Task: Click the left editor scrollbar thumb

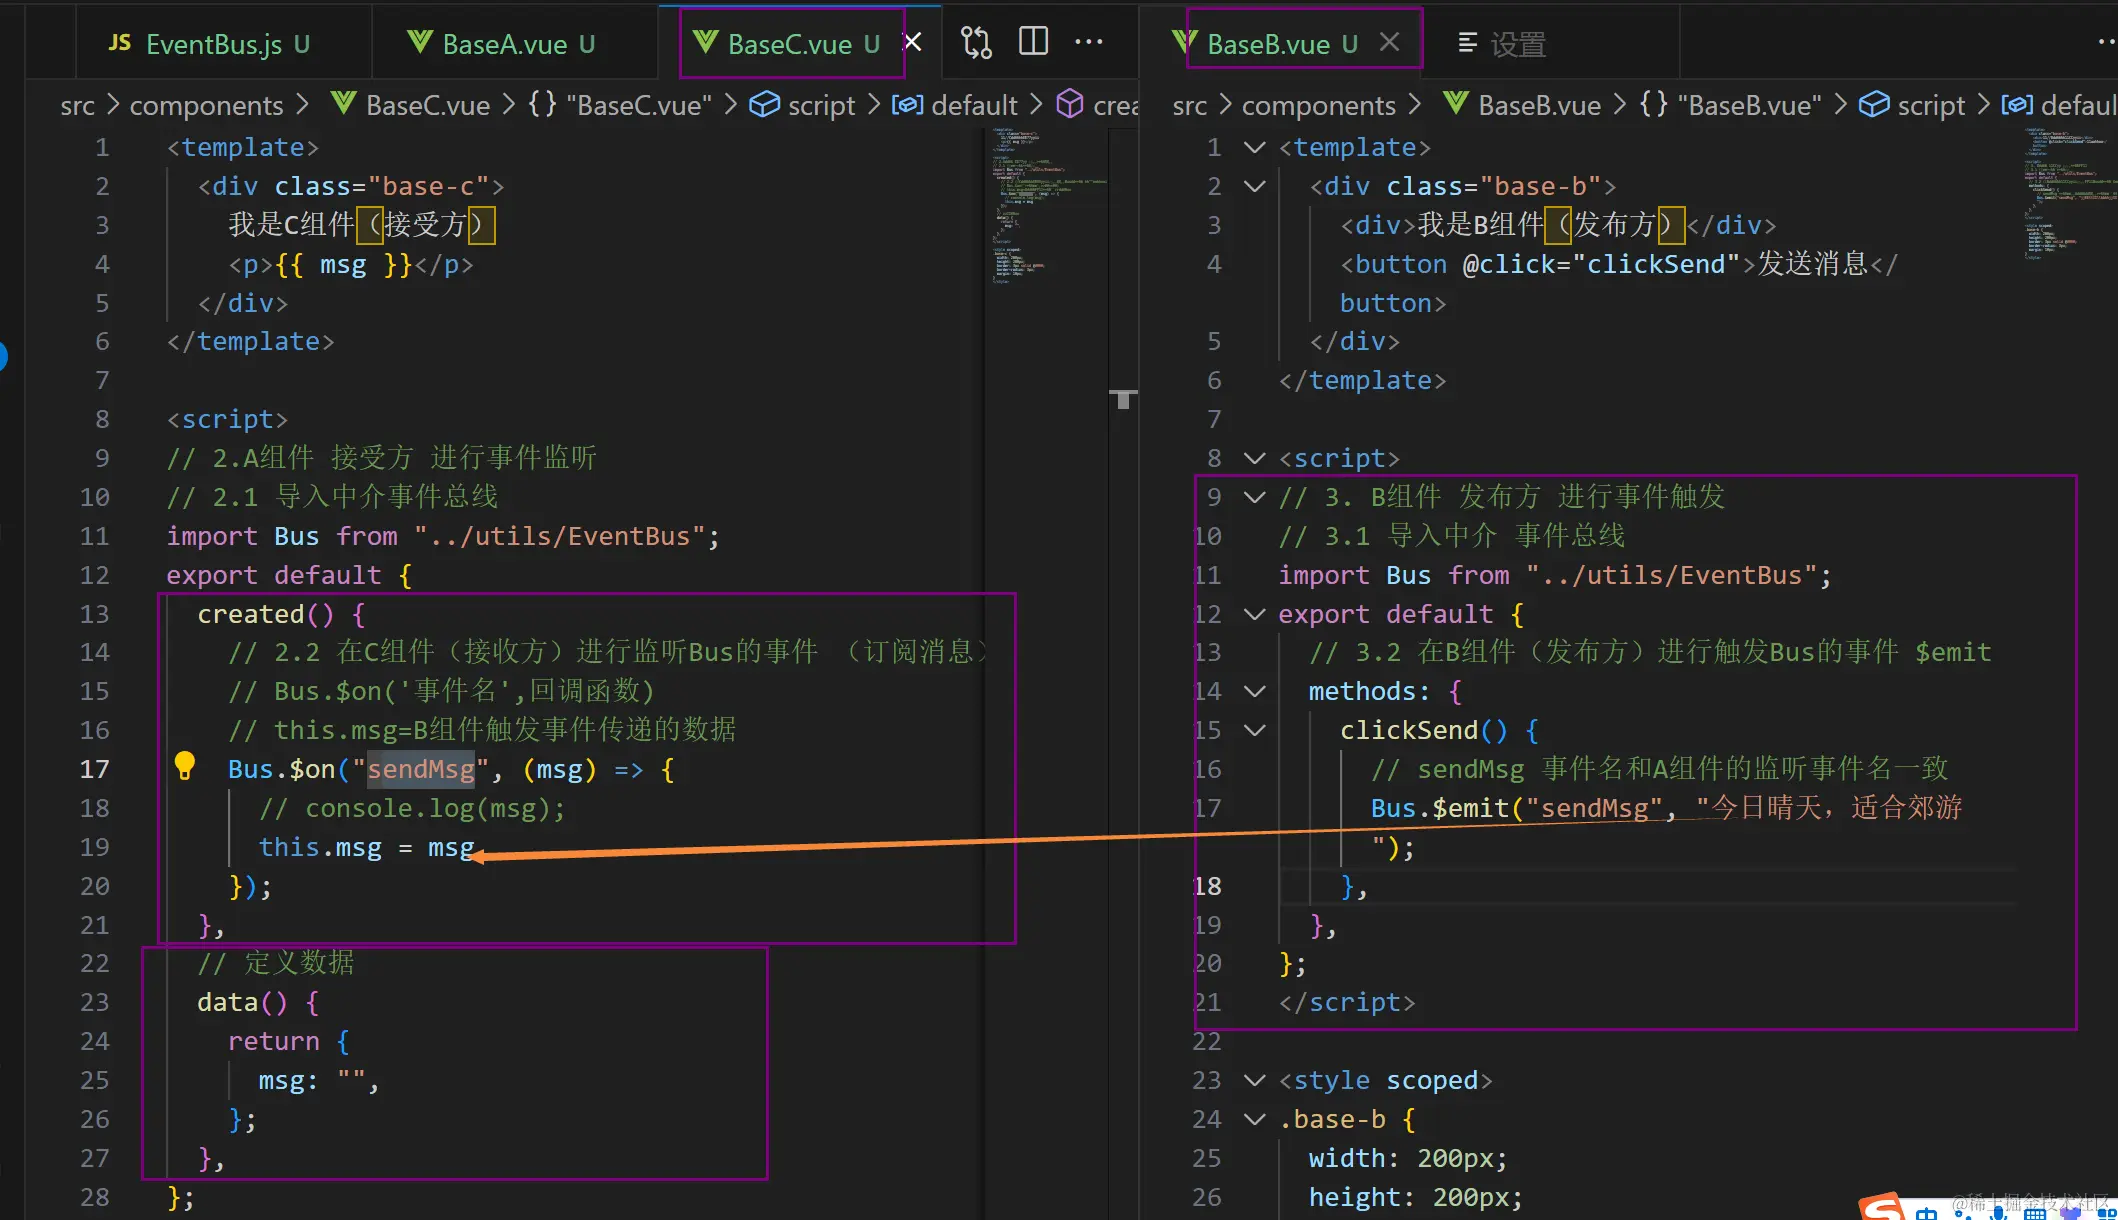Action: [x=1124, y=399]
